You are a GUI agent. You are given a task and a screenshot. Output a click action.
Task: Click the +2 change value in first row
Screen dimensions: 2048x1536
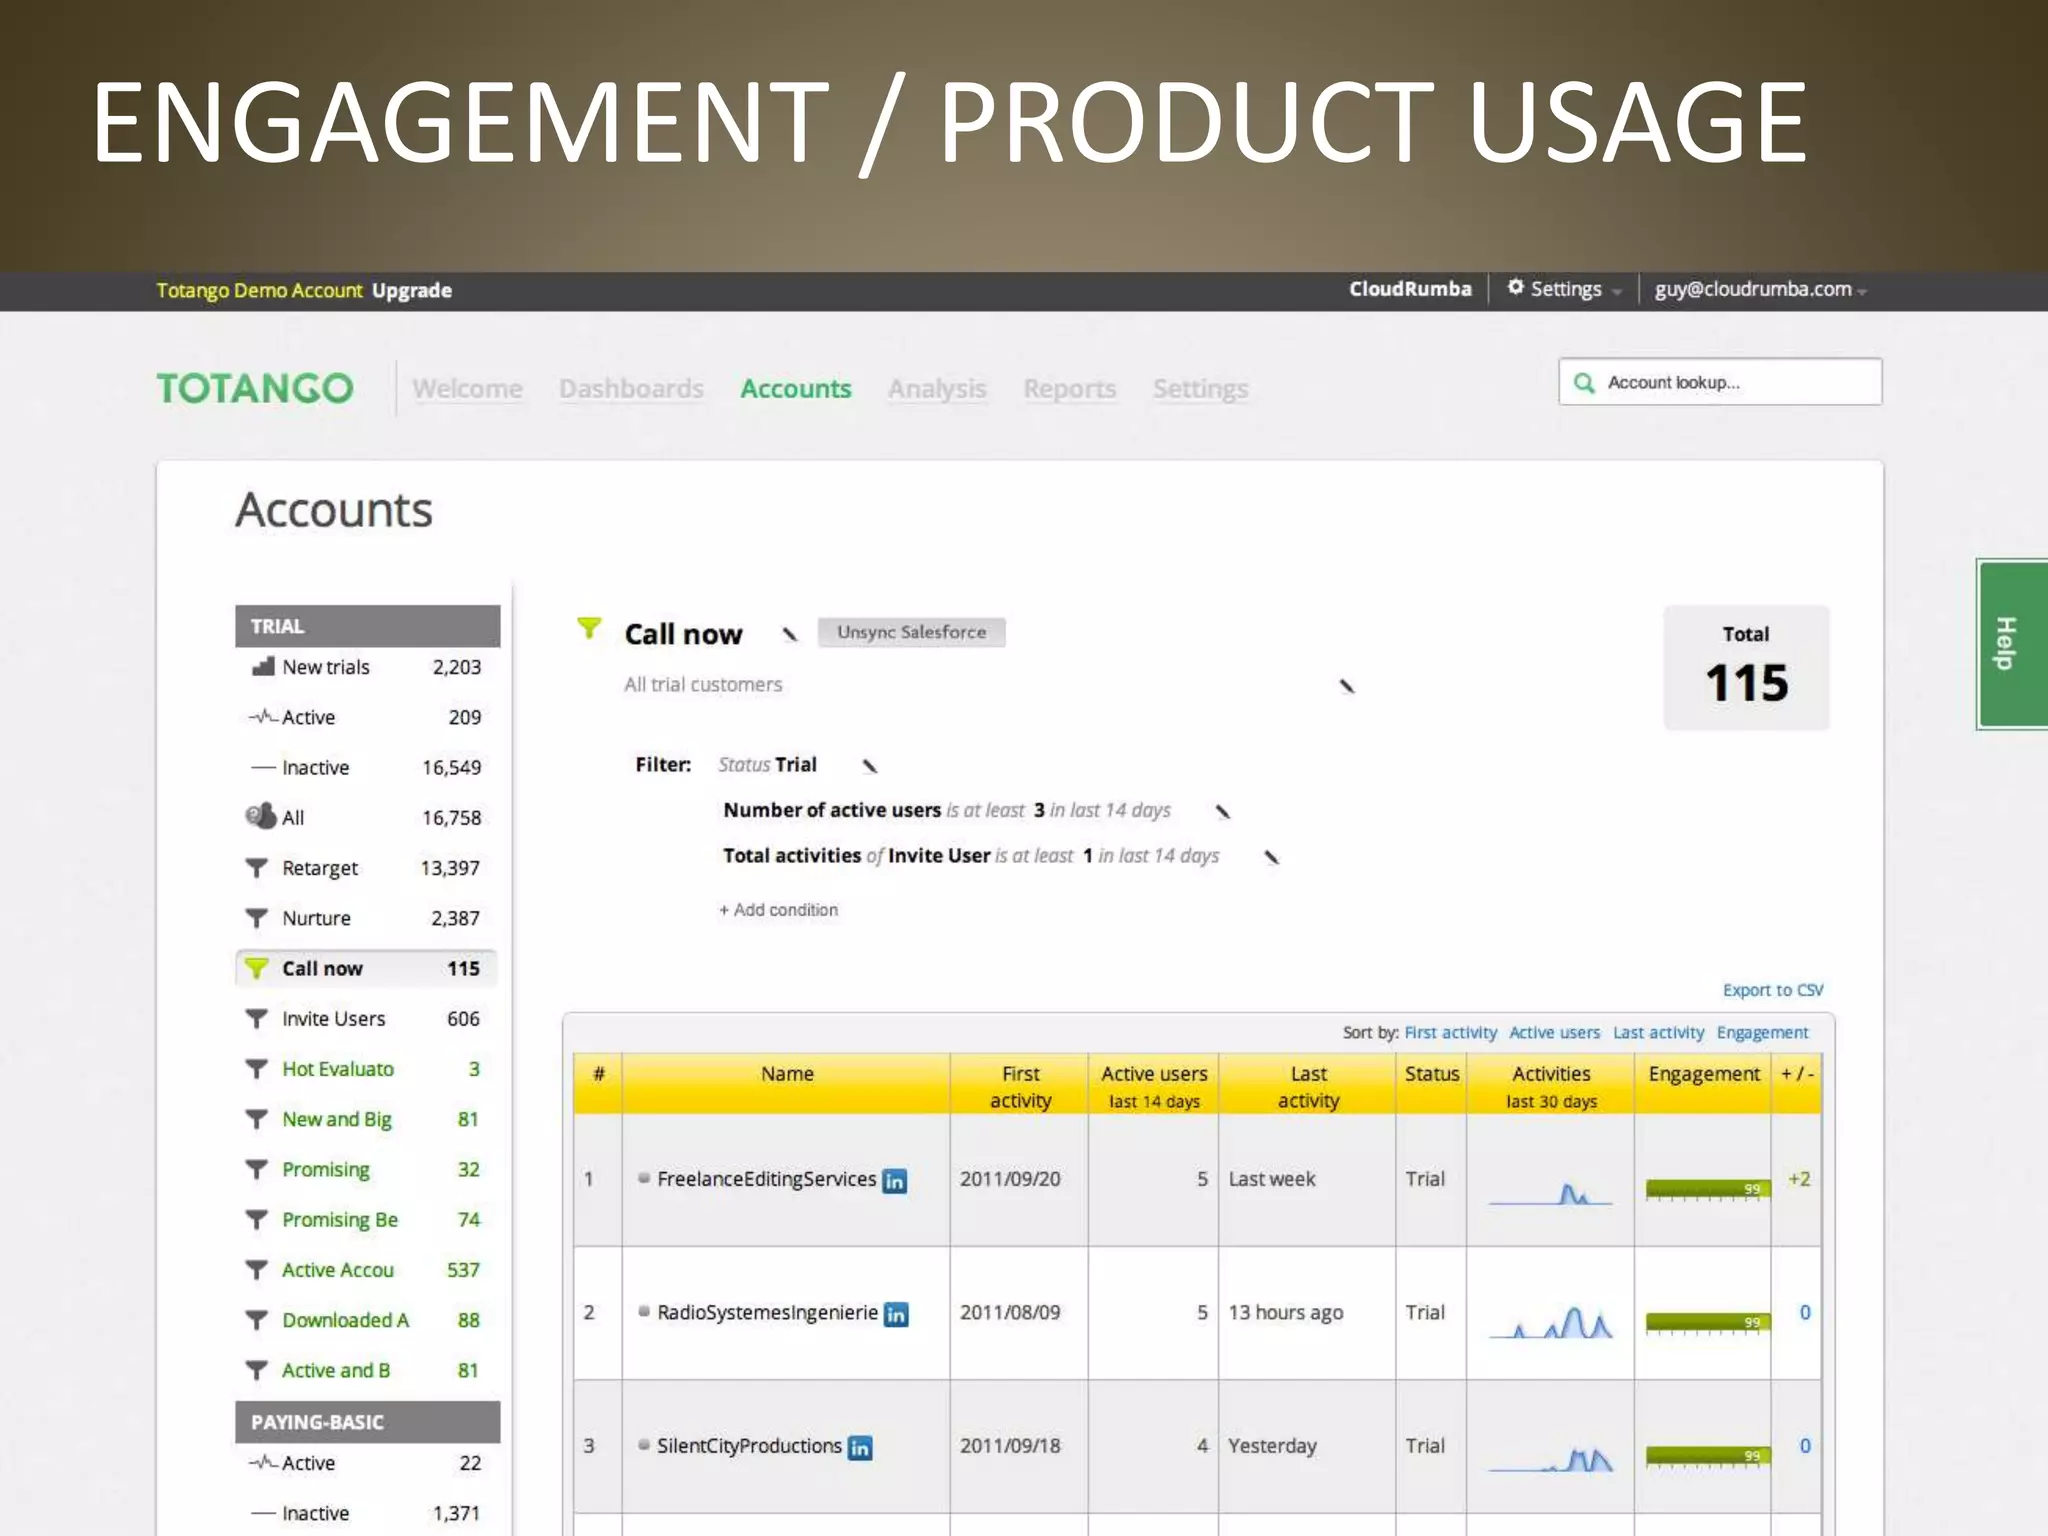coord(1799,1179)
